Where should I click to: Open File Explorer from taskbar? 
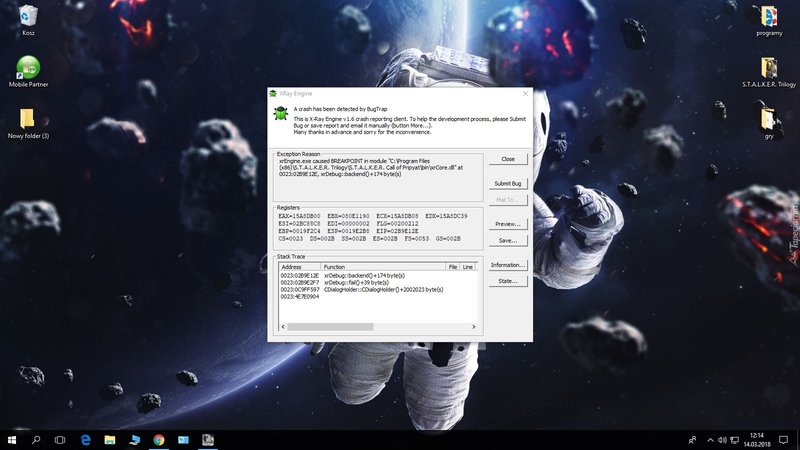110,440
